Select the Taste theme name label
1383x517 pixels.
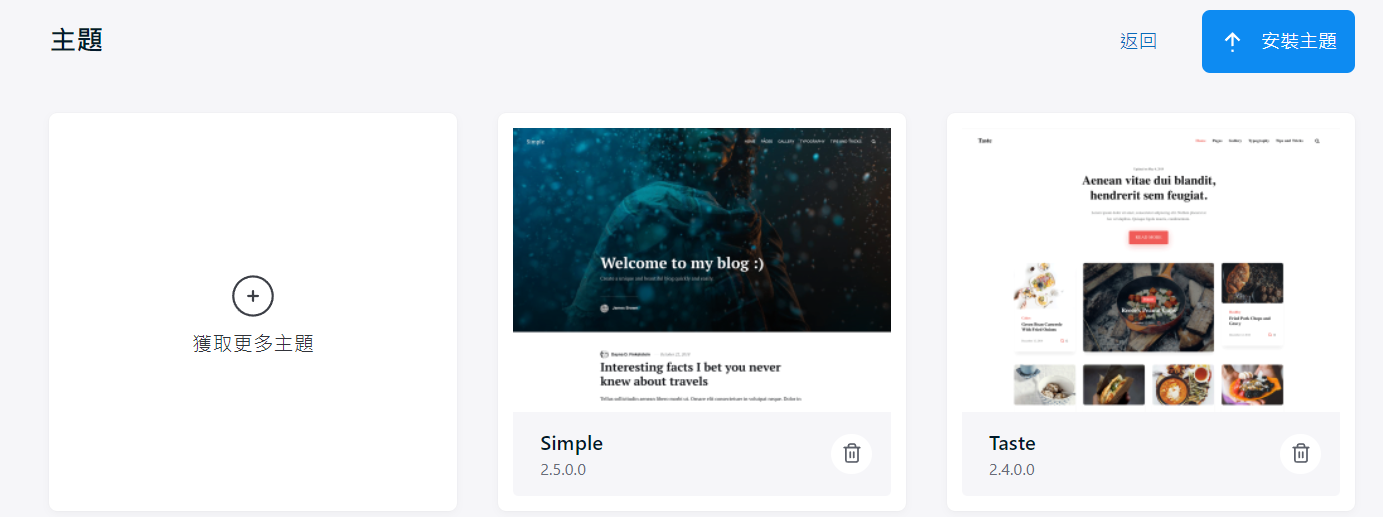(1012, 443)
